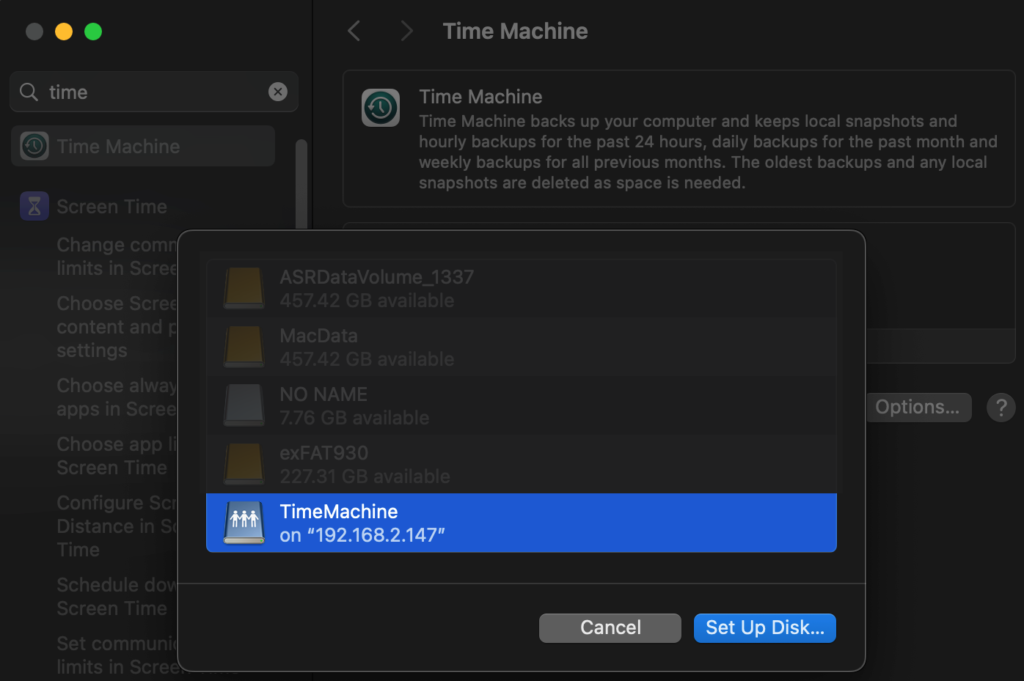Cancel the disk selection dialog
1024x681 pixels.
point(610,628)
